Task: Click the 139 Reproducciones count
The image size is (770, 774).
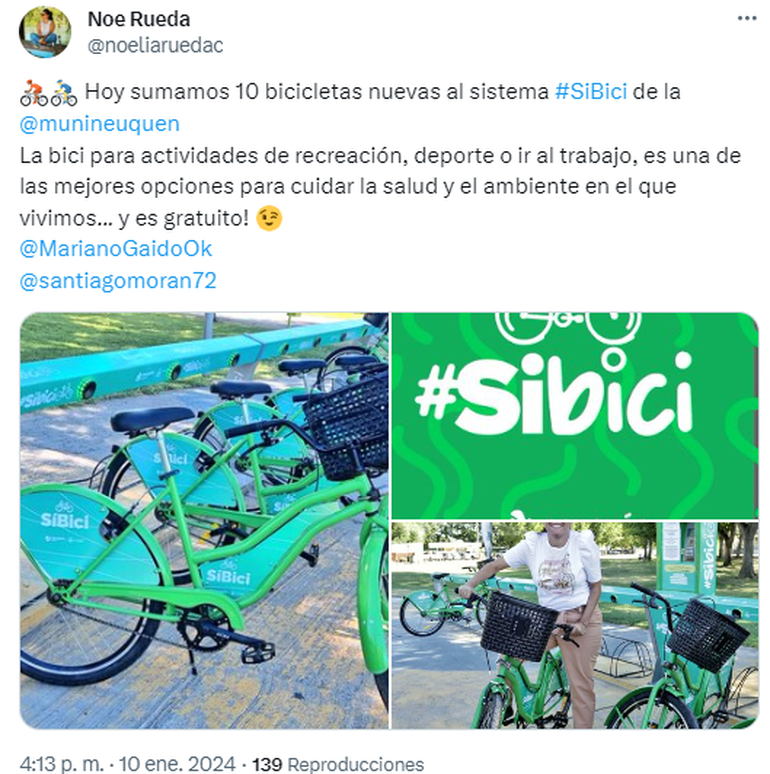Action: point(338,764)
